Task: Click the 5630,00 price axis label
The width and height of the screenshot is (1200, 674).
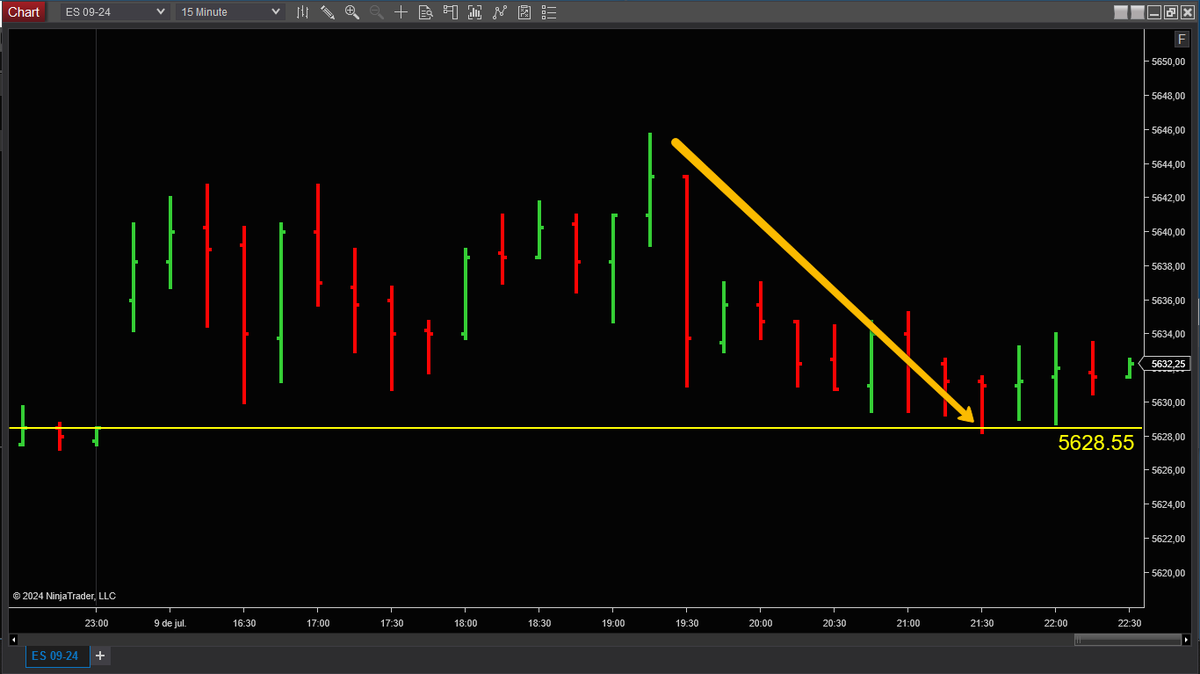Action: click(x=1167, y=403)
